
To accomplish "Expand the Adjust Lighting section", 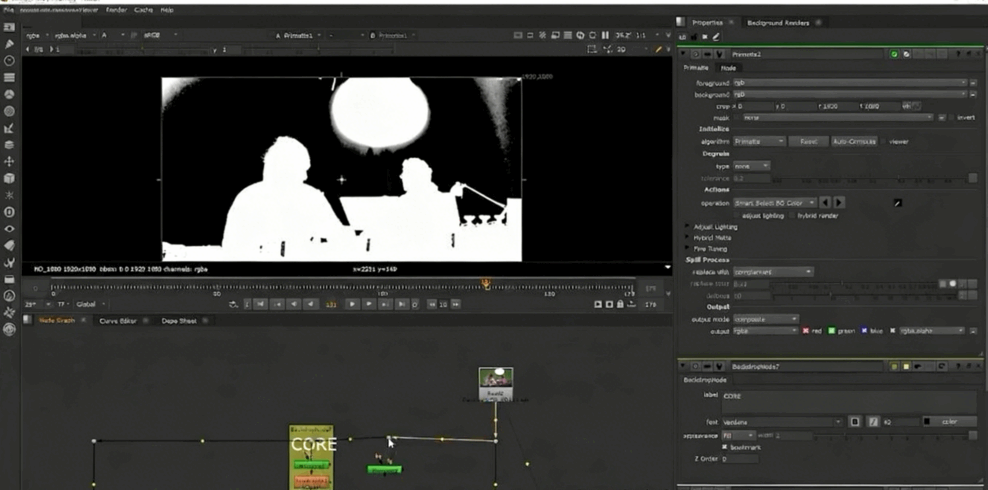I will pyautogui.click(x=687, y=227).
